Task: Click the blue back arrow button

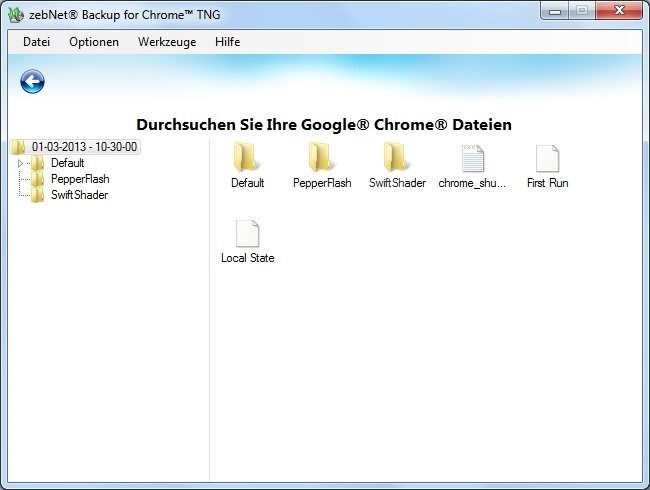Action: (x=32, y=81)
